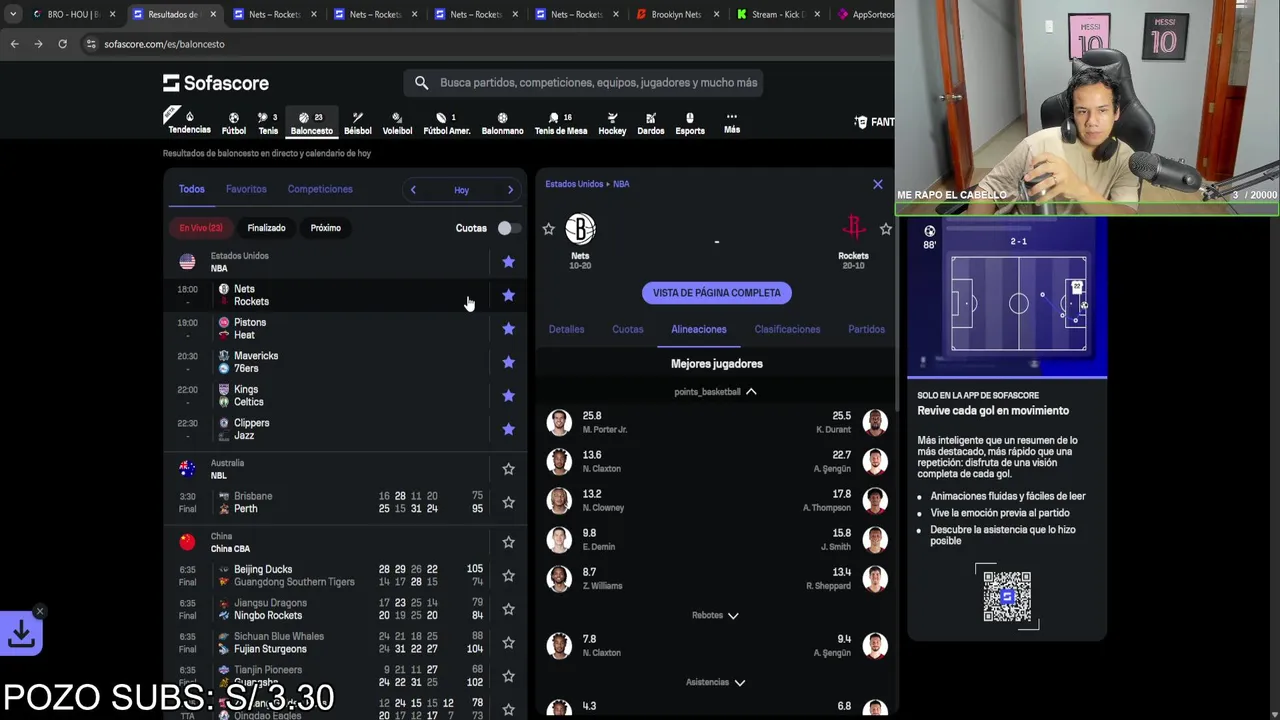Expand the Rebotes section

coord(715,616)
